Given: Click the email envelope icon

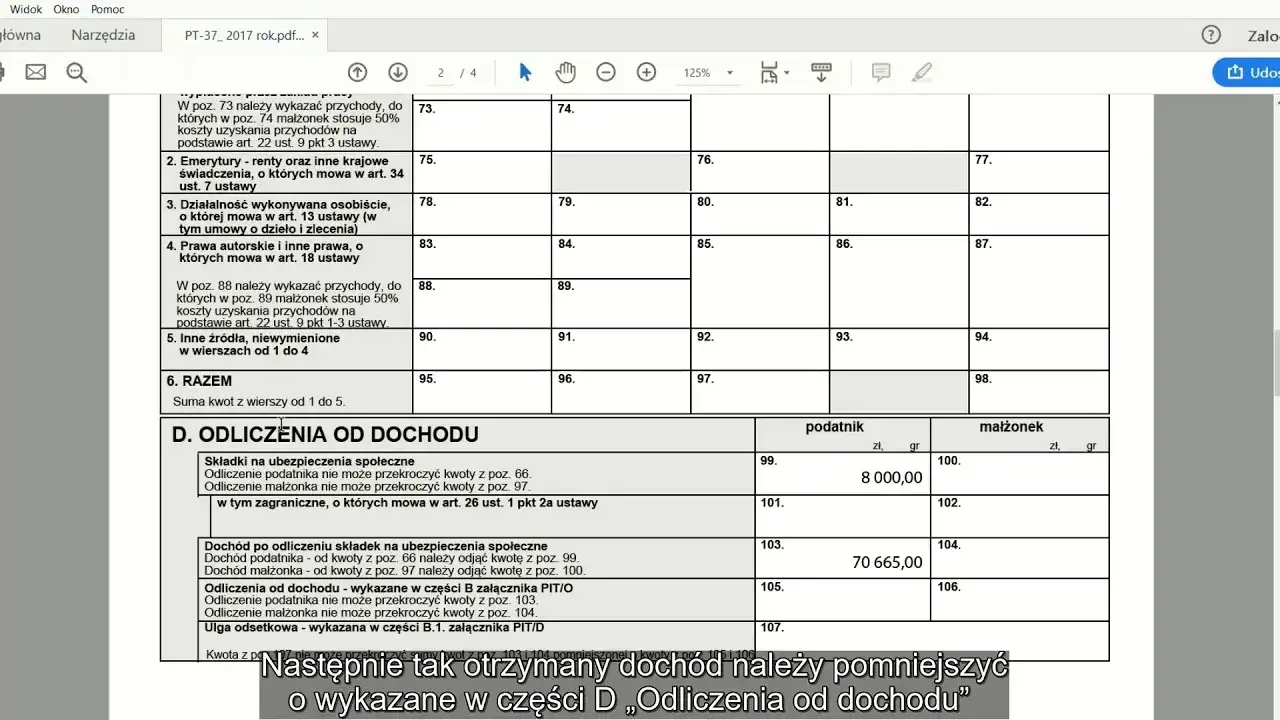Looking at the screenshot, I should point(35,71).
